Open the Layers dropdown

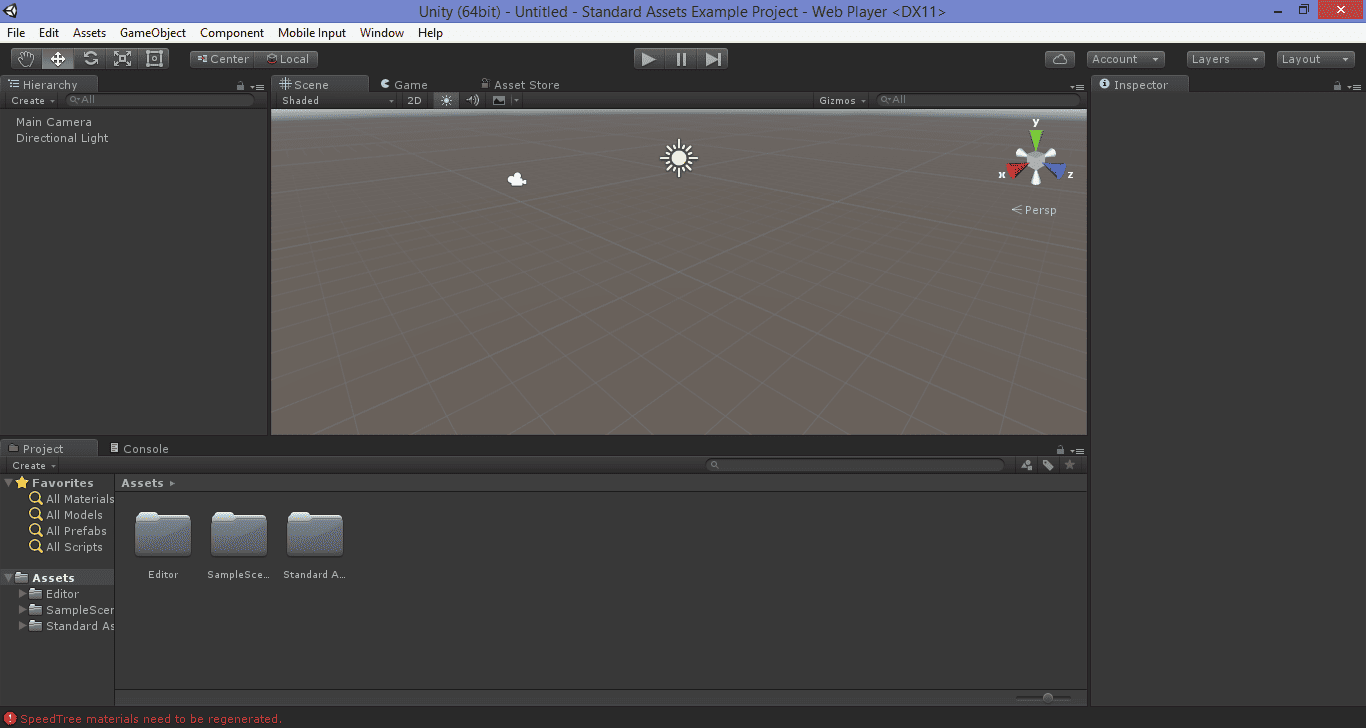point(1226,59)
